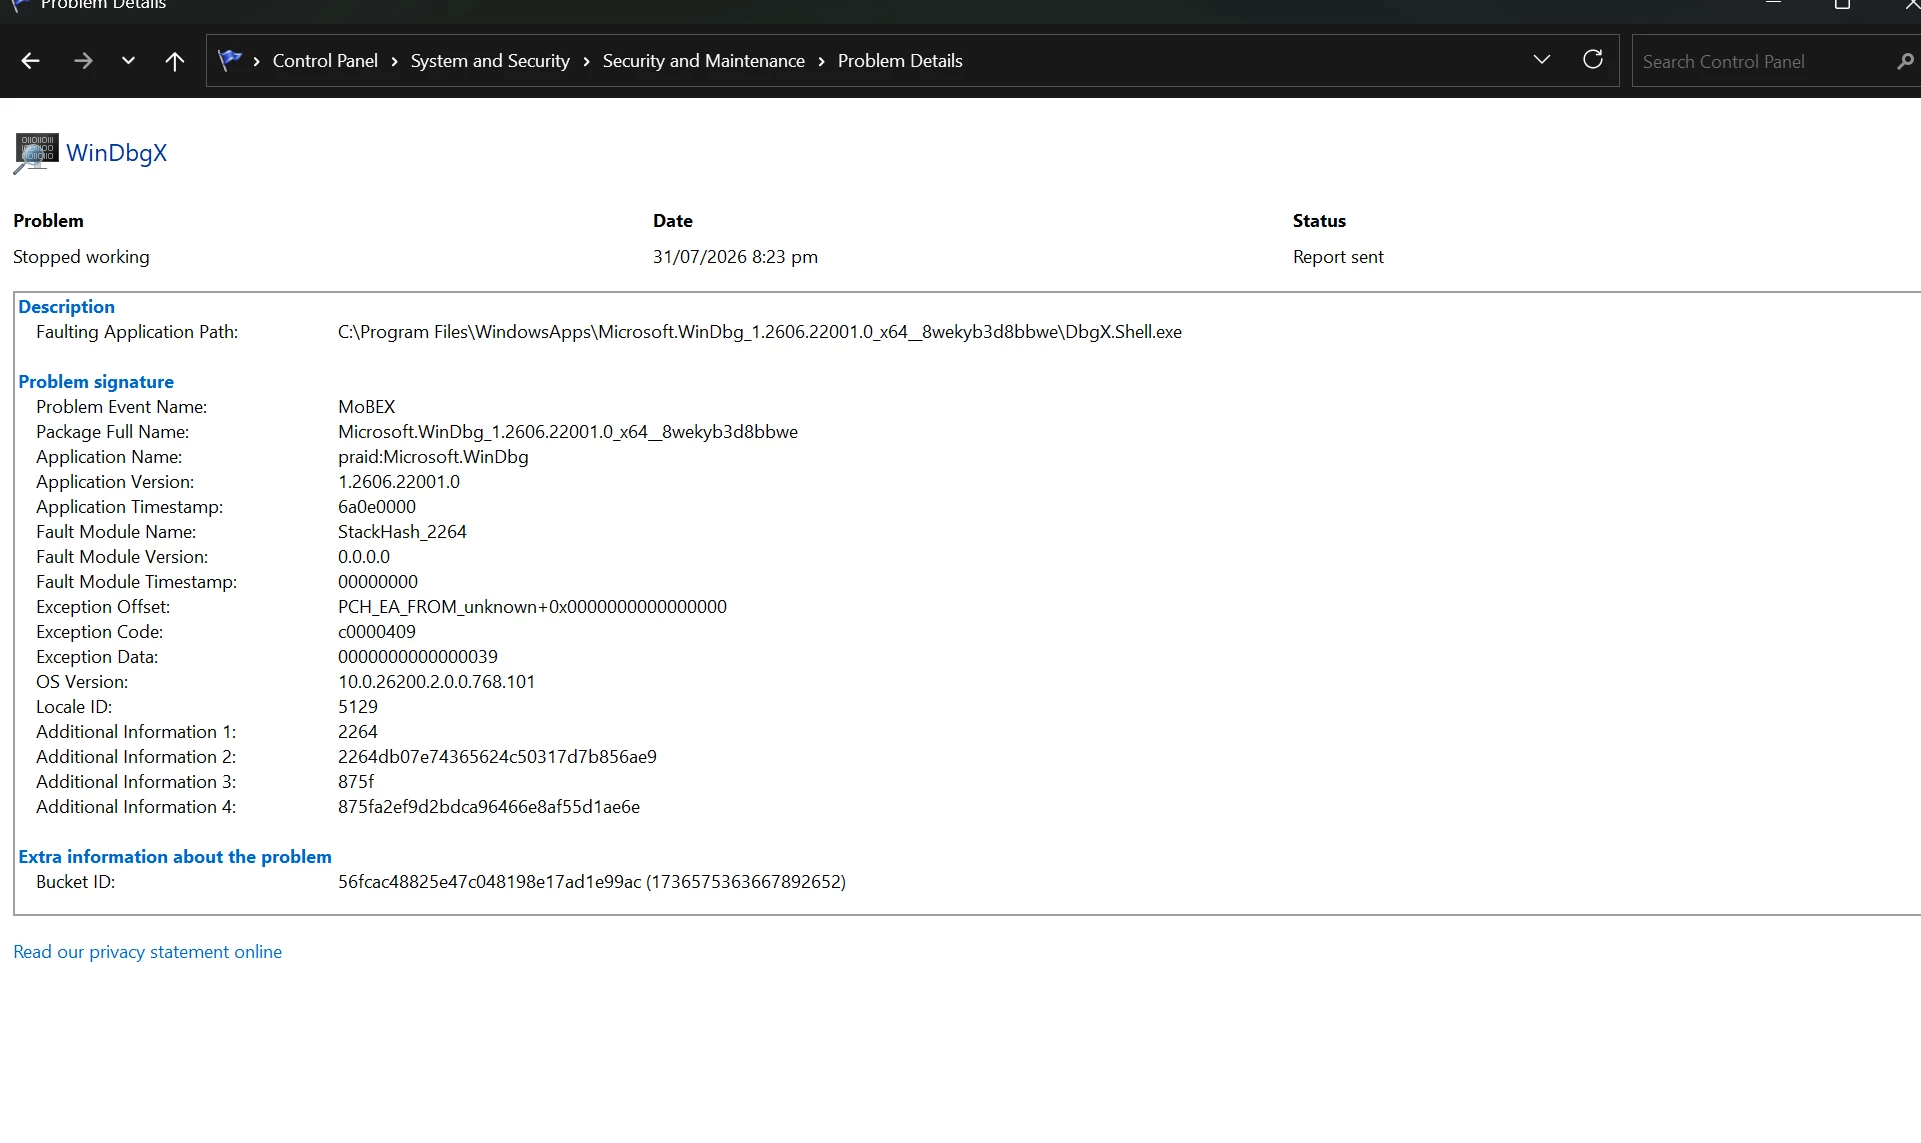
Task: Select Locale ID 5129 value
Action: coord(357,707)
